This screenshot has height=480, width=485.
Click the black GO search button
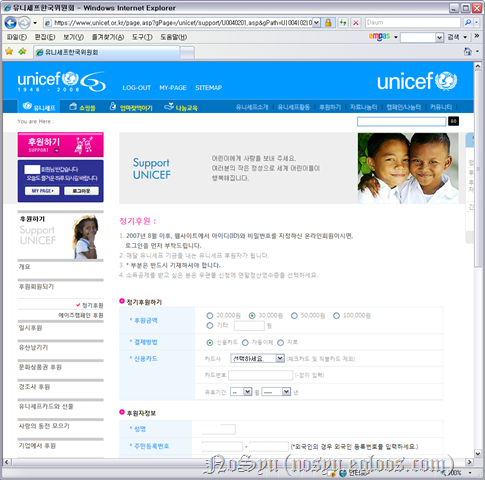[453, 121]
